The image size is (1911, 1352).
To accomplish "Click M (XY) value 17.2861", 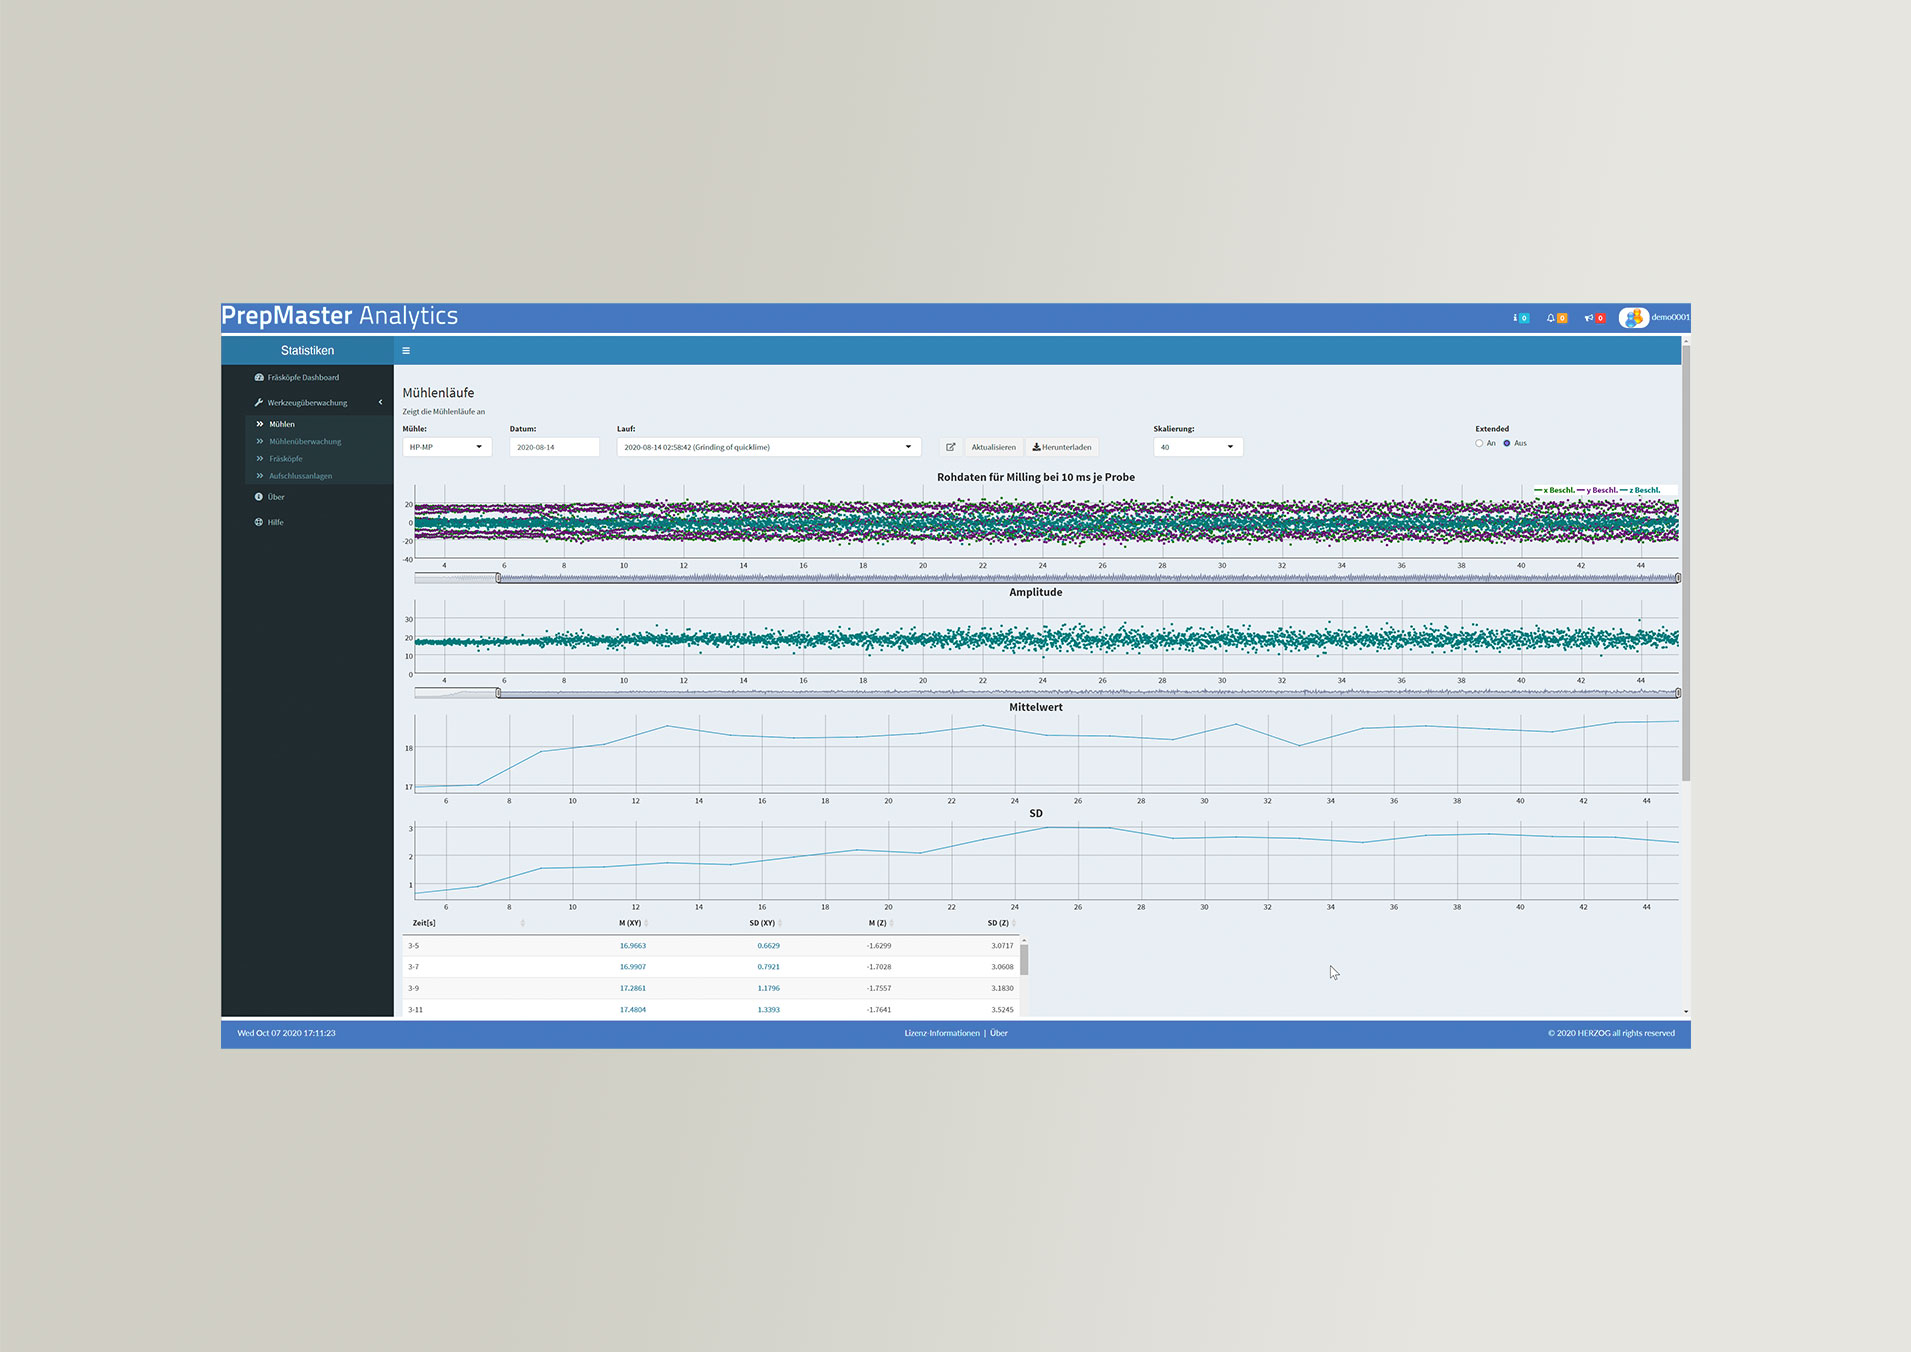I will 633,988.
